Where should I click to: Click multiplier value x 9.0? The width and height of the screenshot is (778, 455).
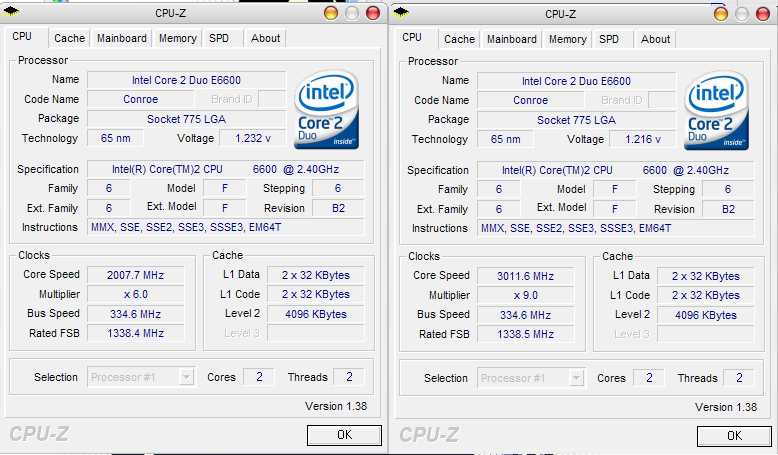click(x=525, y=295)
